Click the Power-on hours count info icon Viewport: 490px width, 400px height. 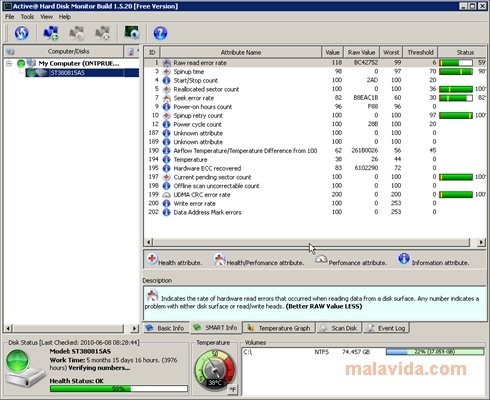click(166, 107)
